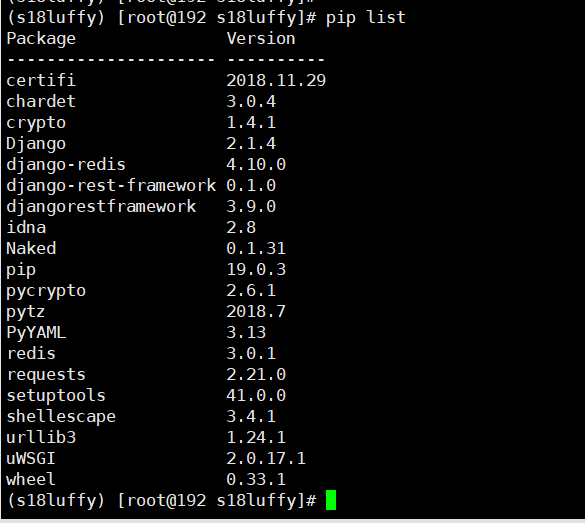Click the green terminal cursor block
The height and width of the screenshot is (523, 585).
coord(331,500)
